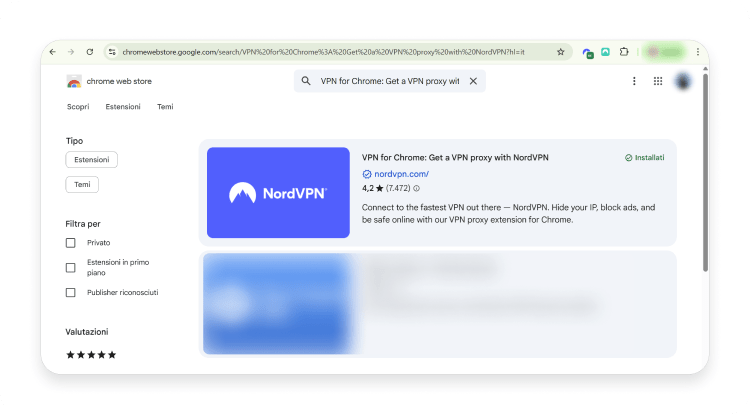Screen dimensions: 750x415
Task: Switch to the Estensioni tab
Action: [123, 107]
